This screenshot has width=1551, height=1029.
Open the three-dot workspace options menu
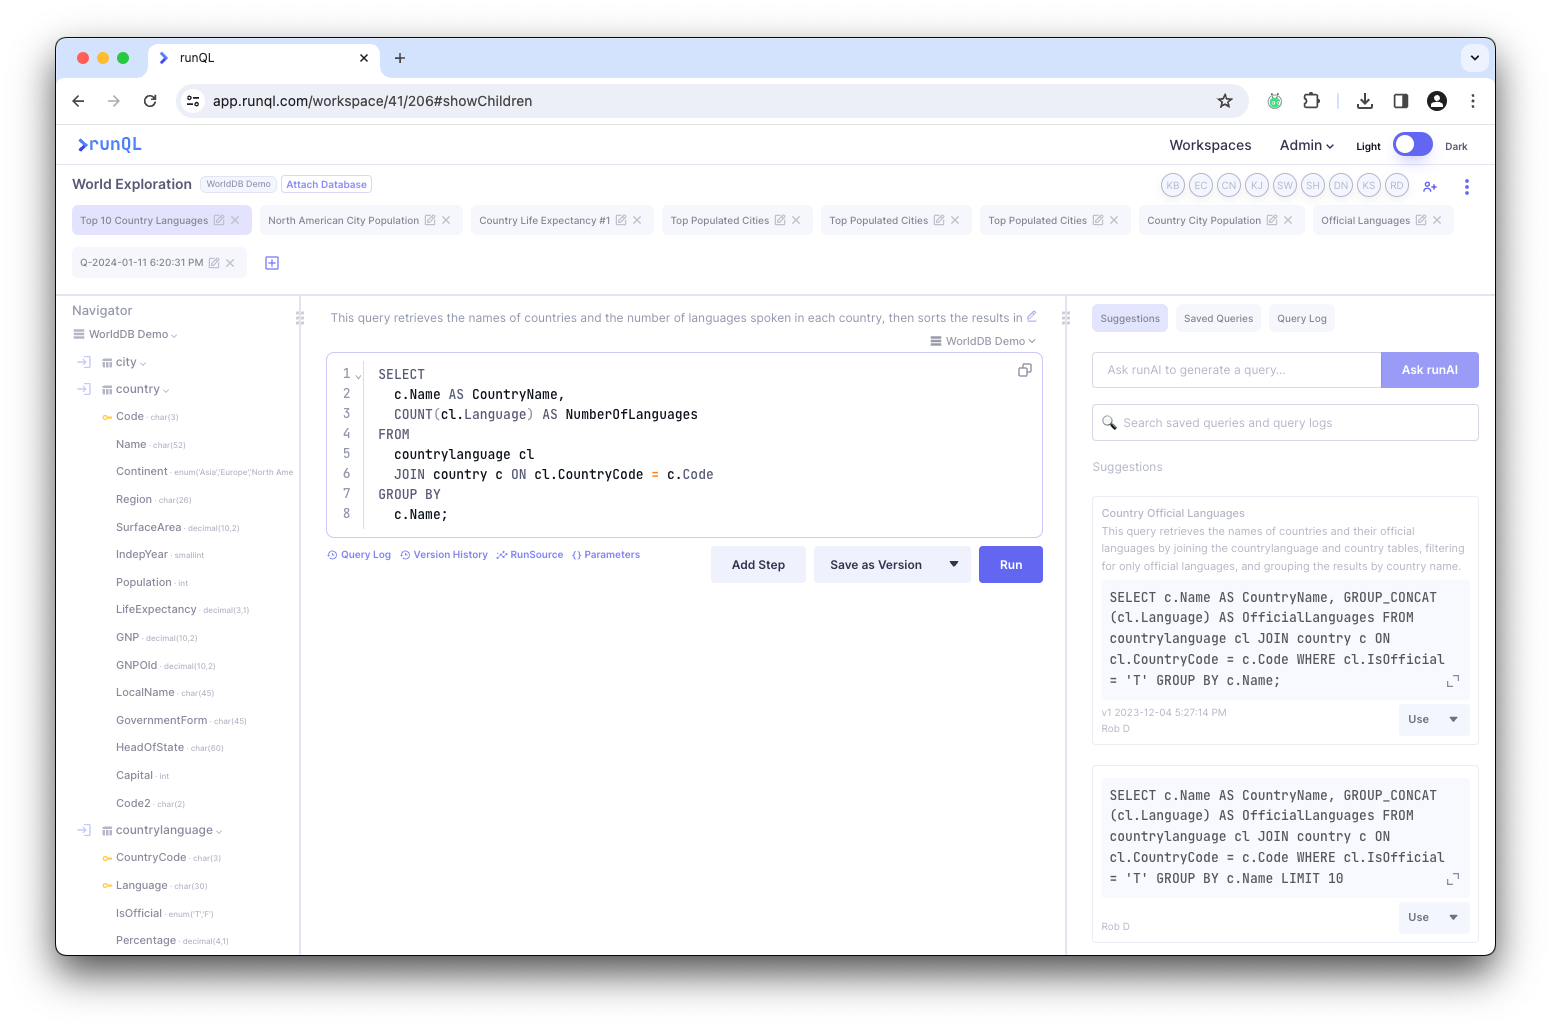click(x=1467, y=186)
